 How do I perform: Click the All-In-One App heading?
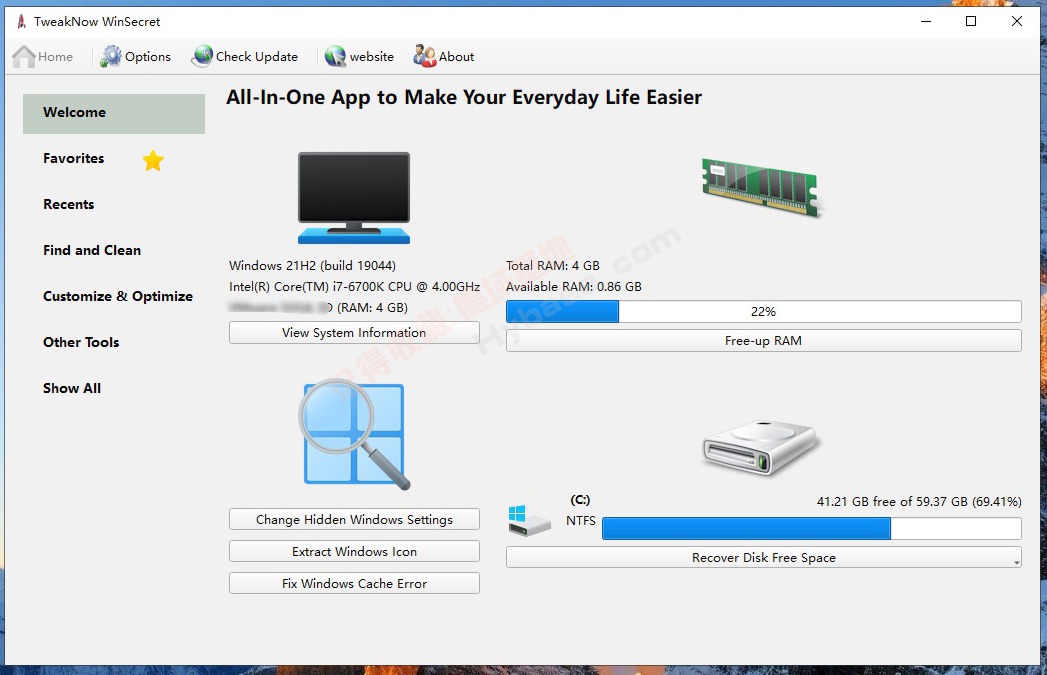click(x=464, y=97)
